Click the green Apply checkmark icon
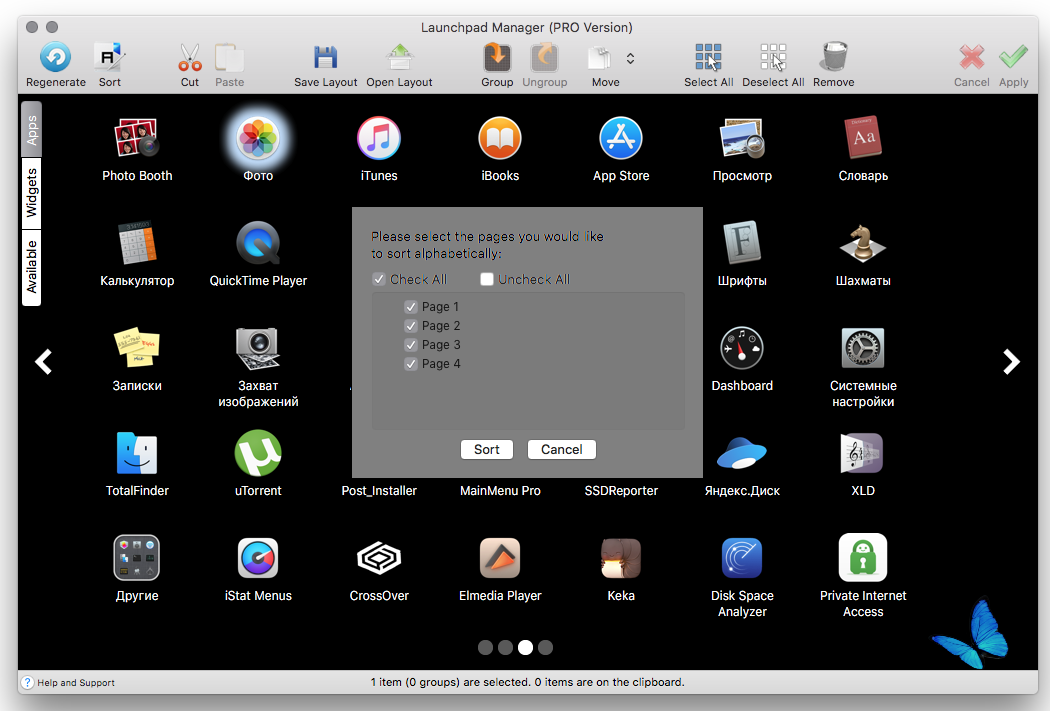1050x711 pixels. coord(1013,58)
